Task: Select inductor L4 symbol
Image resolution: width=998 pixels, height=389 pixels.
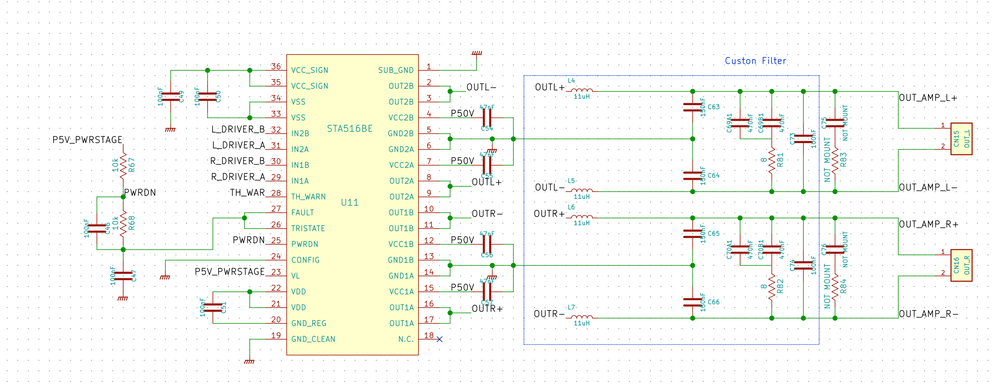Action: click(x=581, y=90)
